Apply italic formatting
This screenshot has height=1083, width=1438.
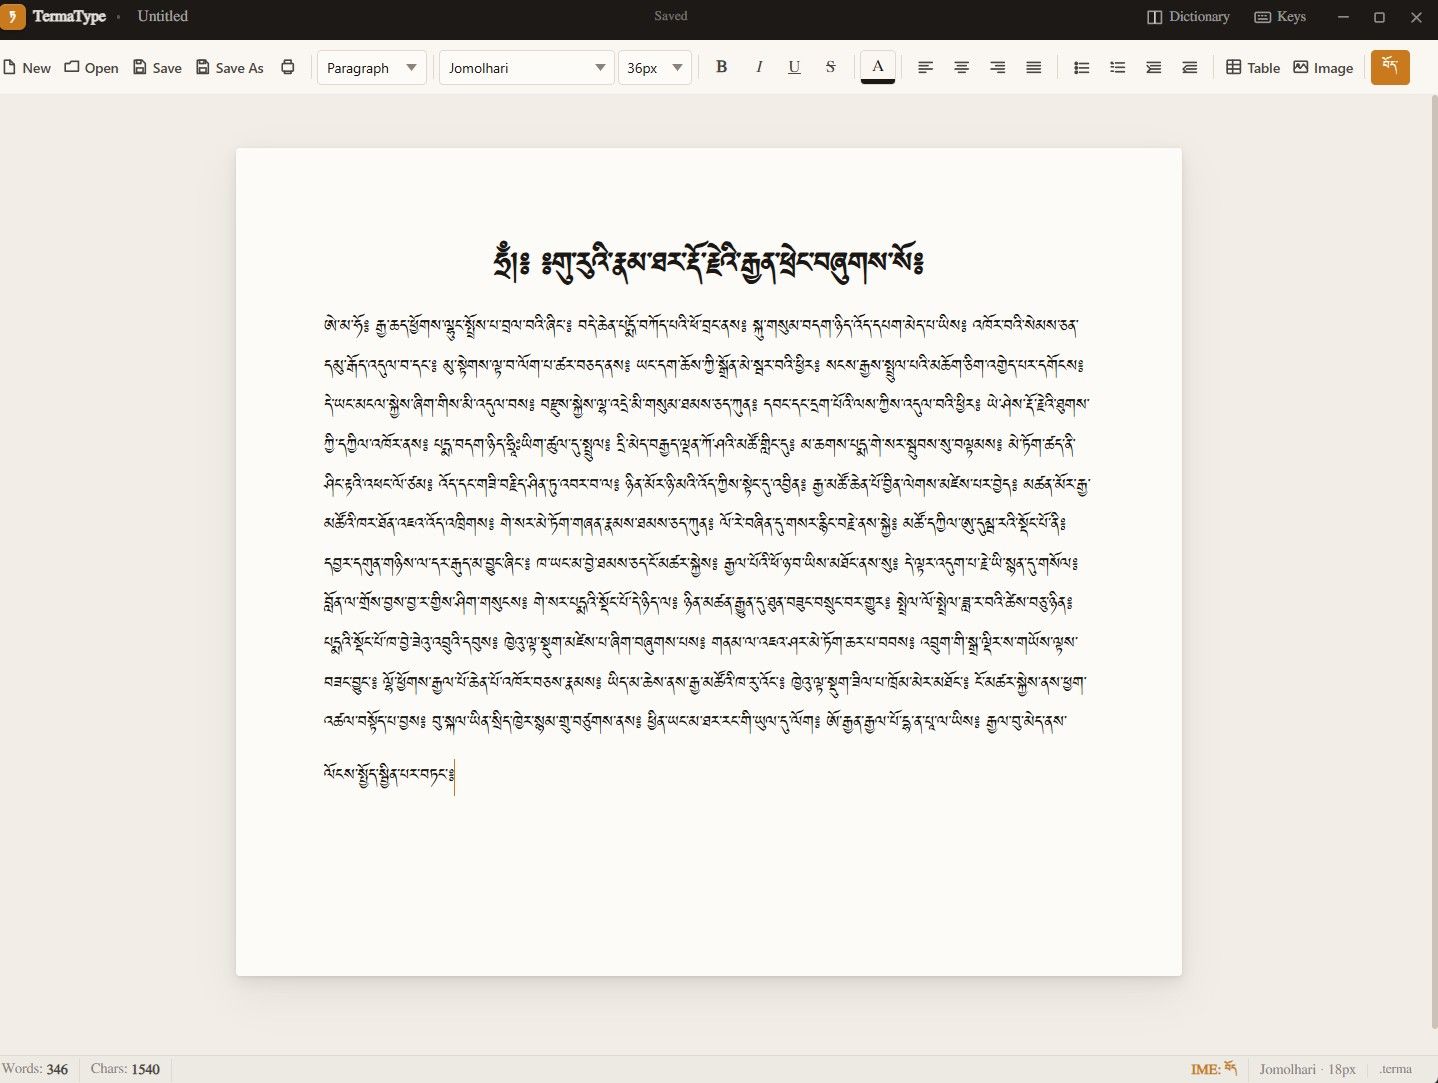coord(758,67)
